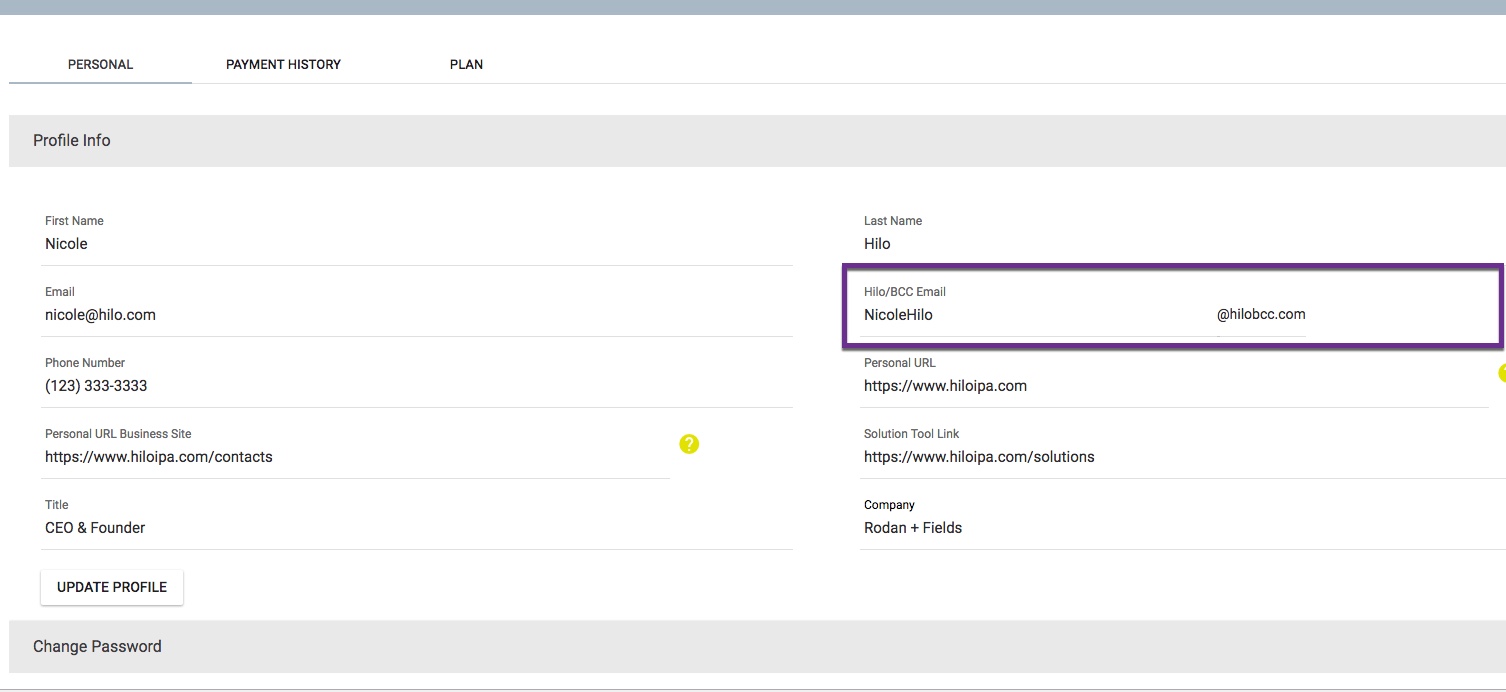Click inside the Hilo/BCC Email field
This screenshot has width=1506, height=692.
(x=1000, y=314)
